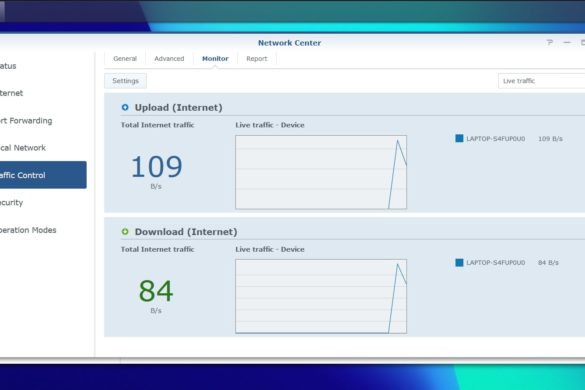Switch to the General tab
Screen dimensions: 585x390
tap(125, 59)
